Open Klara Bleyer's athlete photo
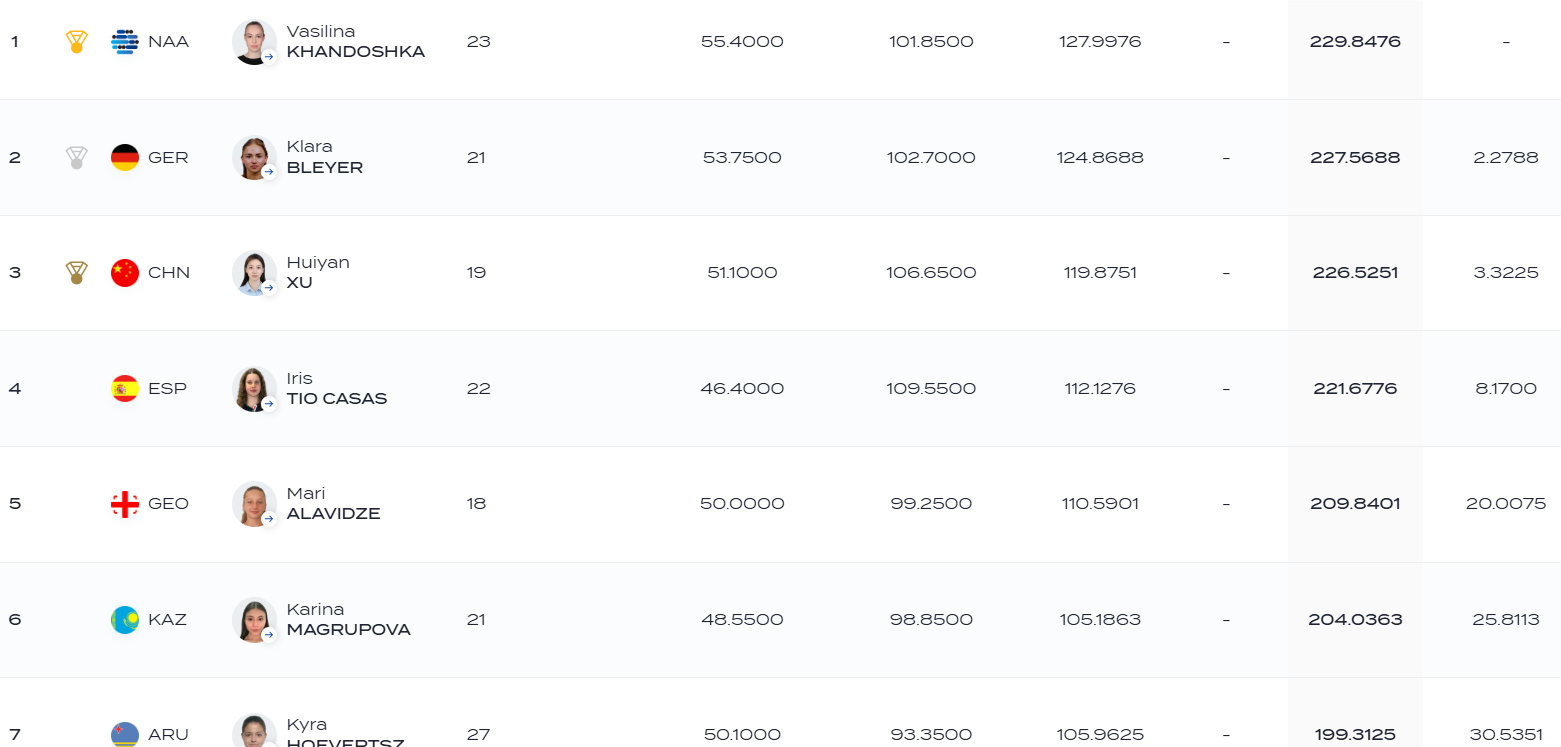The width and height of the screenshot is (1561, 747). click(x=254, y=157)
